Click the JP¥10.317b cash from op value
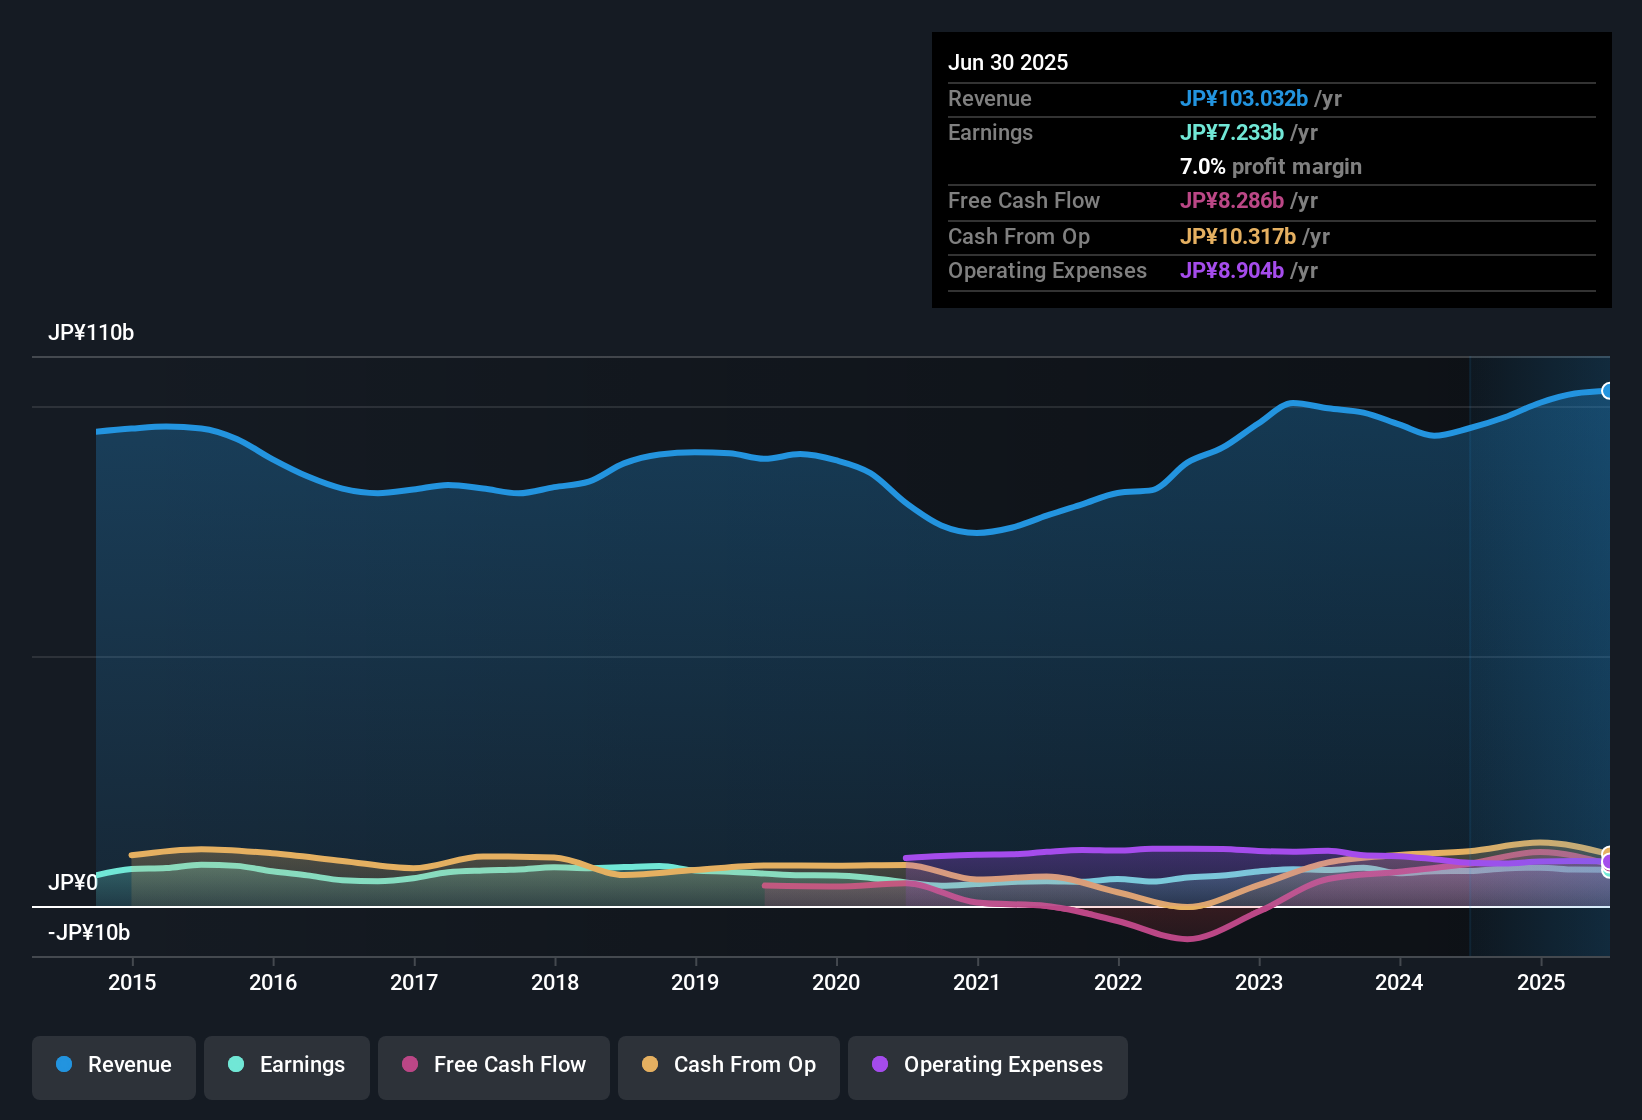This screenshot has height=1120, width=1642. click(1238, 236)
